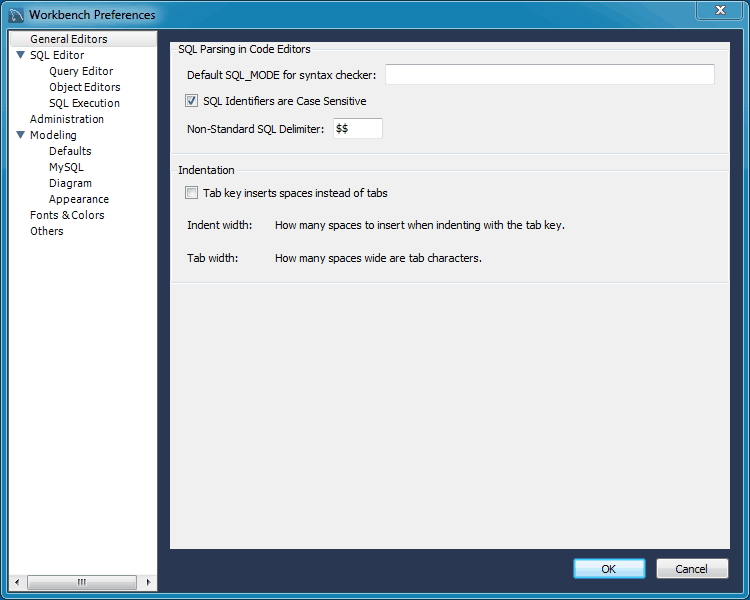This screenshot has height=600, width=750.
Task: Open the SQL Editor preferences page
Action: pyautogui.click(x=57, y=55)
